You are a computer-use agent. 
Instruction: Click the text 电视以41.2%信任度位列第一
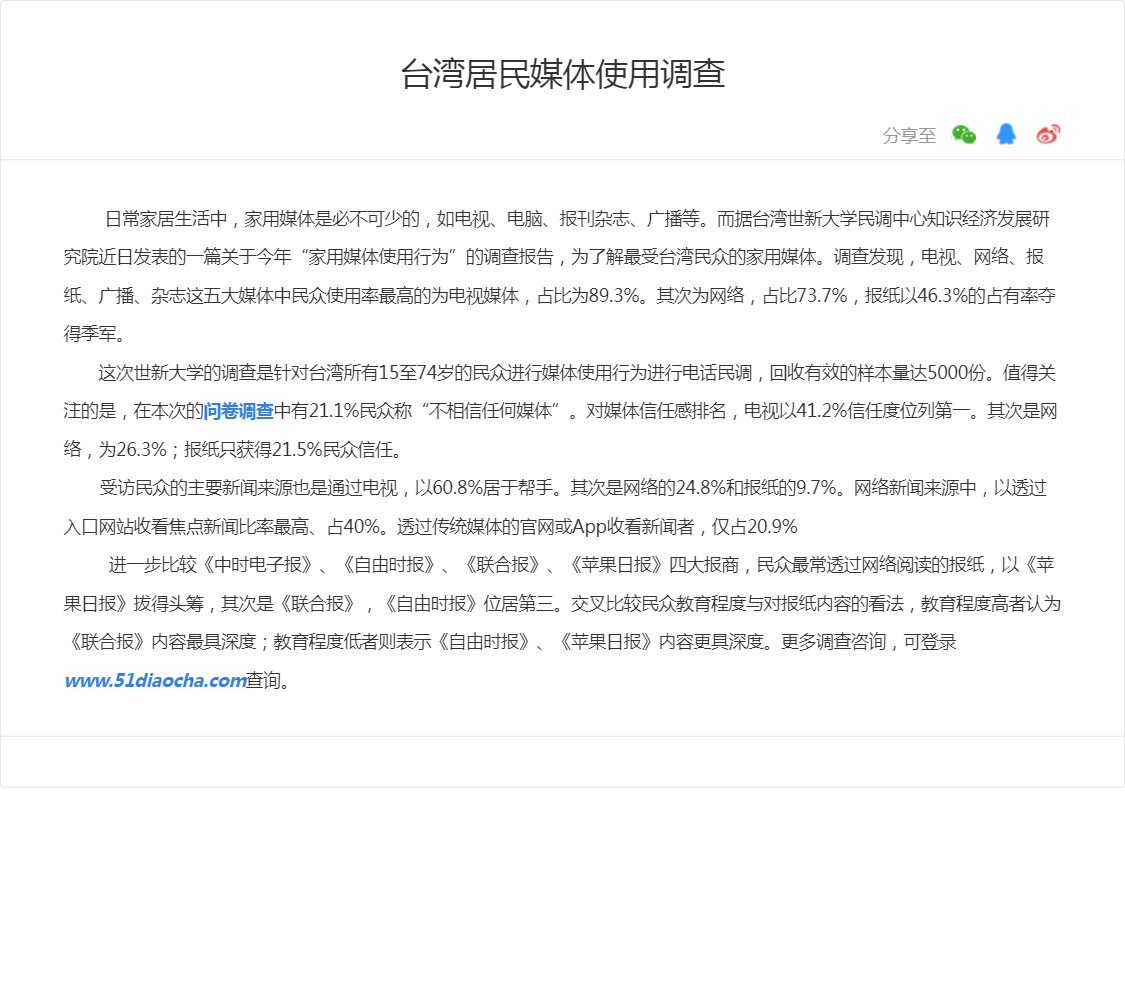pos(857,411)
